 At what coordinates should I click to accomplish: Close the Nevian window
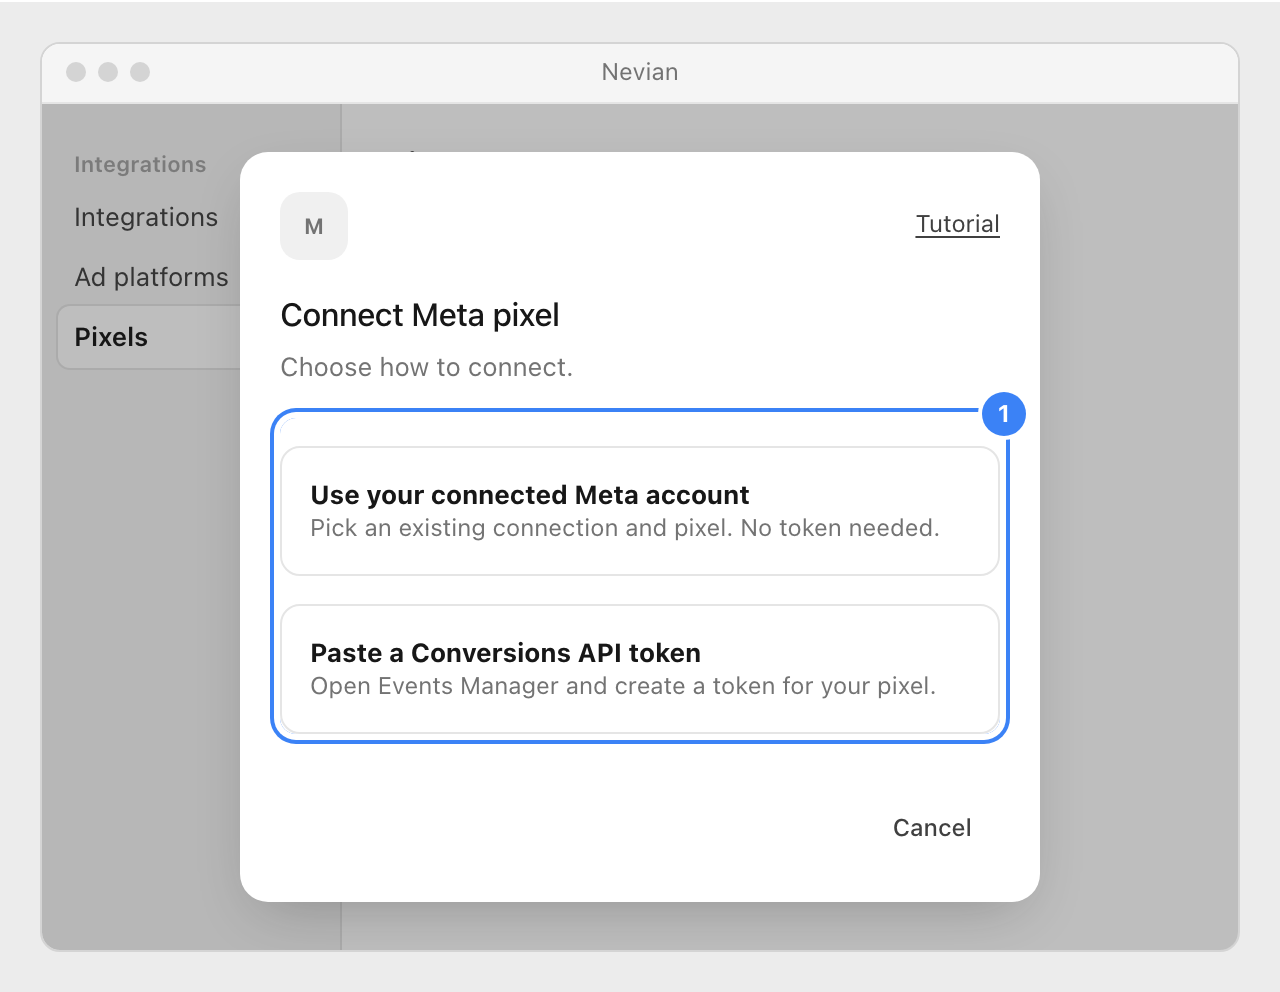coord(76,72)
